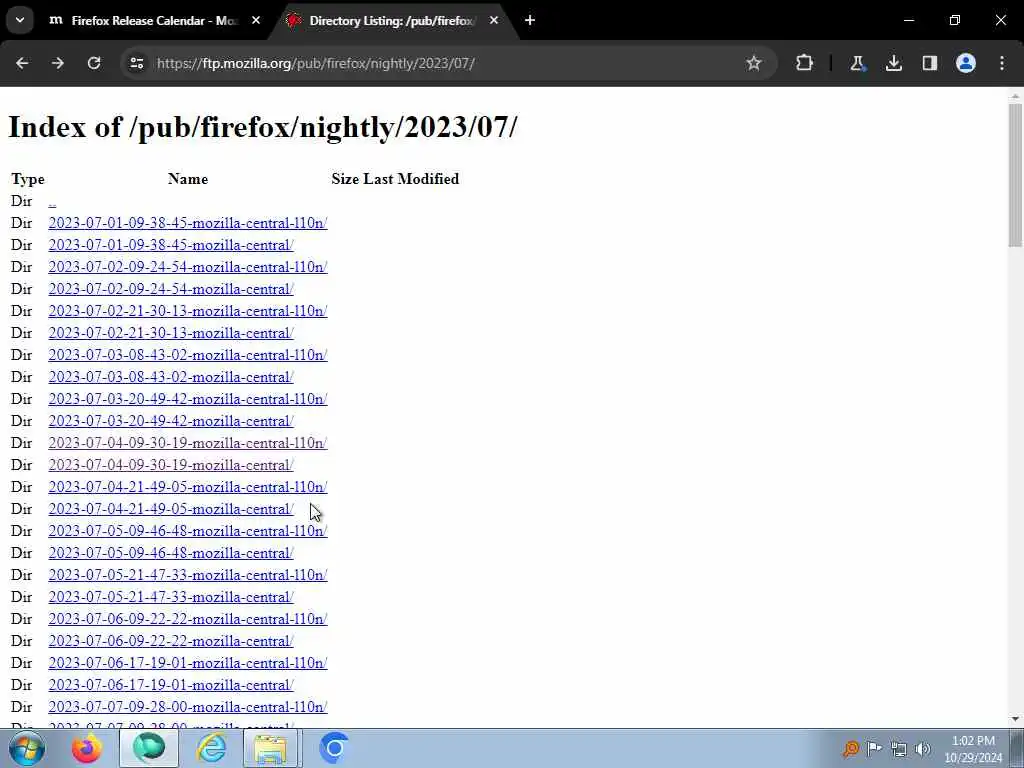This screenshot has height=768, width=1024.
Task: Open 2023-07-01-09-38-45-mozilla-central/ folder
Action: (x=171, y=245)
